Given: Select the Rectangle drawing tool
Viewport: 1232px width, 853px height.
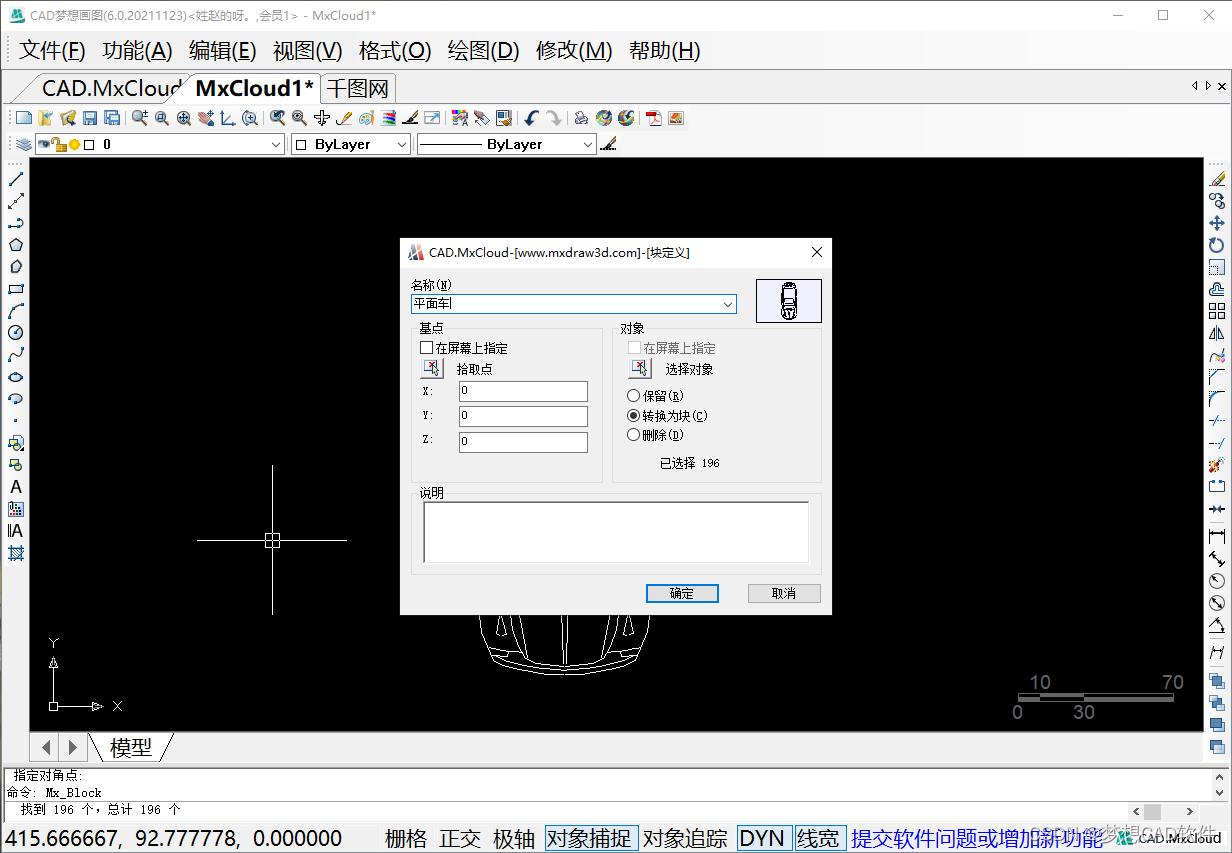Looking at the screenshot, I should tap(16, 289).
